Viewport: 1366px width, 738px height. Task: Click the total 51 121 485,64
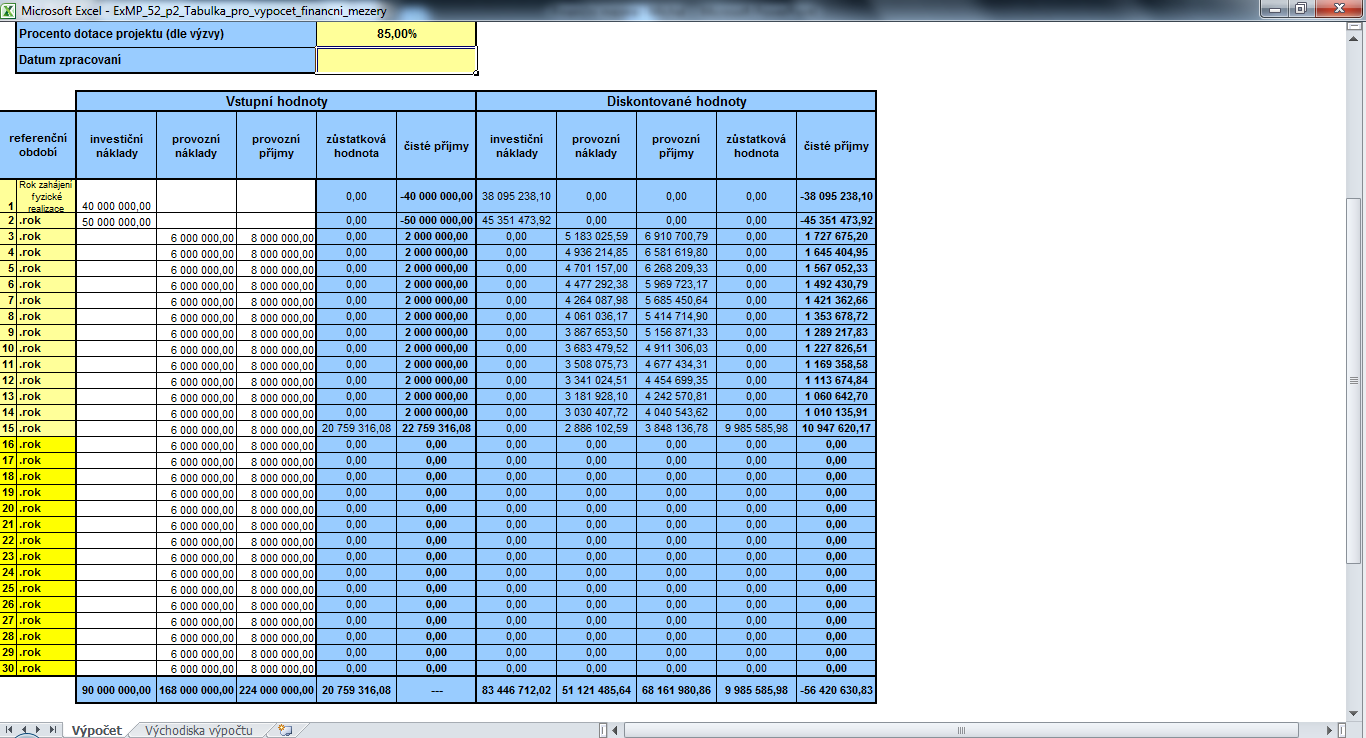[596, 690]
